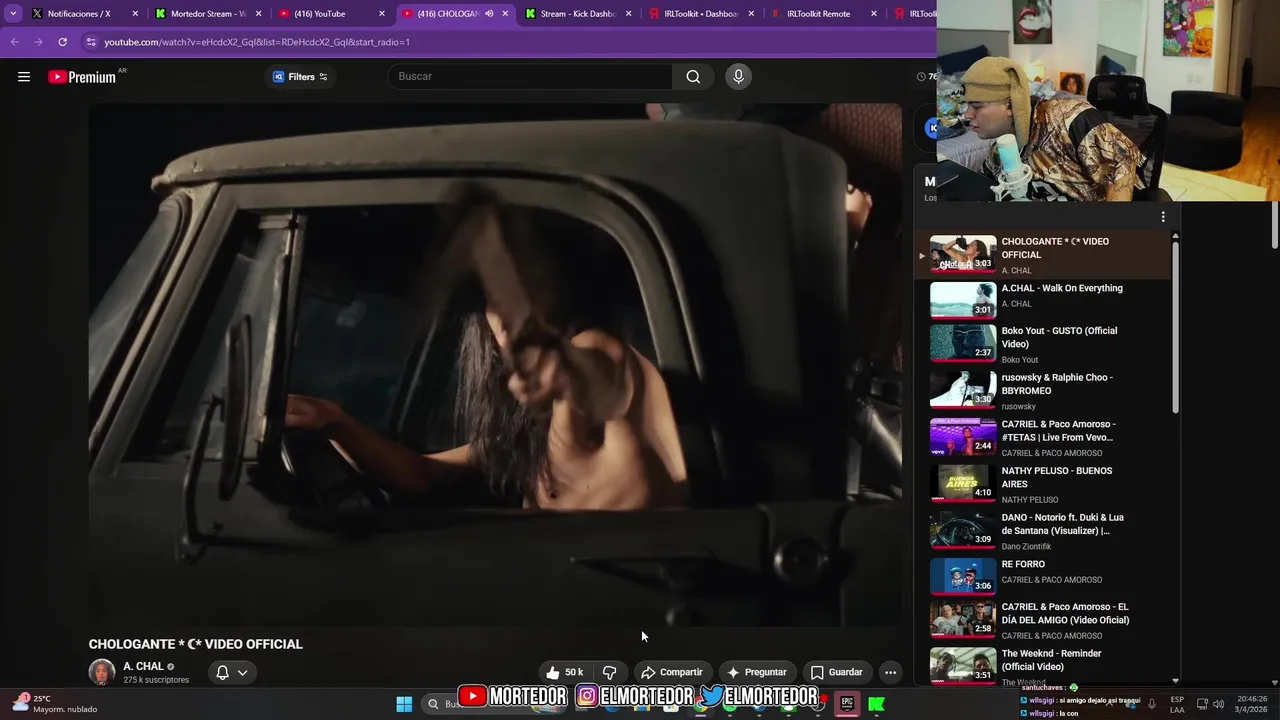
Task: Mute the CHOLOGANTE tab audio icon
Action: click(x=489, y=14)
